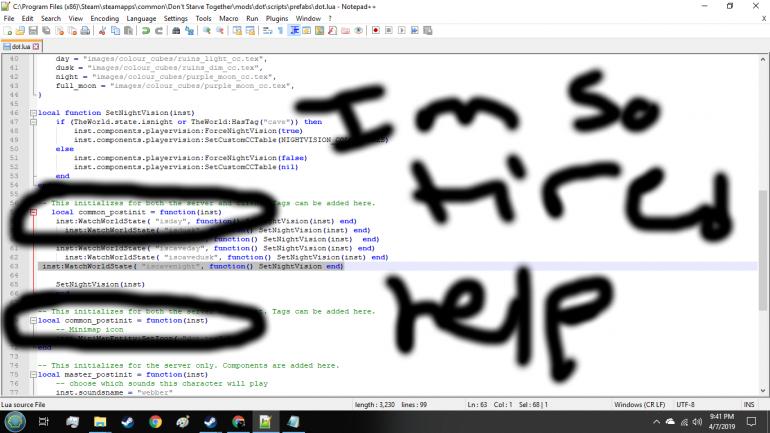Open the File menu
This screenshot has height=433, width=770.
9,18
